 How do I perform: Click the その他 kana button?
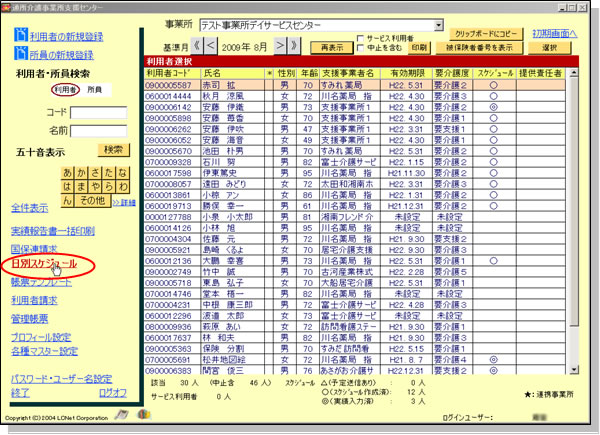point(93,200)
